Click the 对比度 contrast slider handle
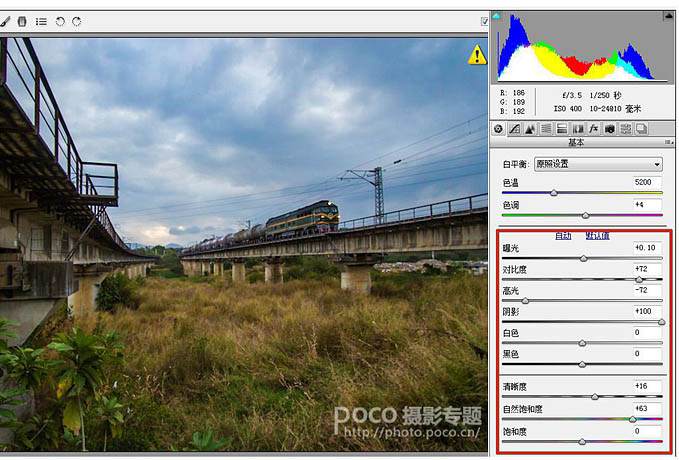 click(x=639, y=279)
